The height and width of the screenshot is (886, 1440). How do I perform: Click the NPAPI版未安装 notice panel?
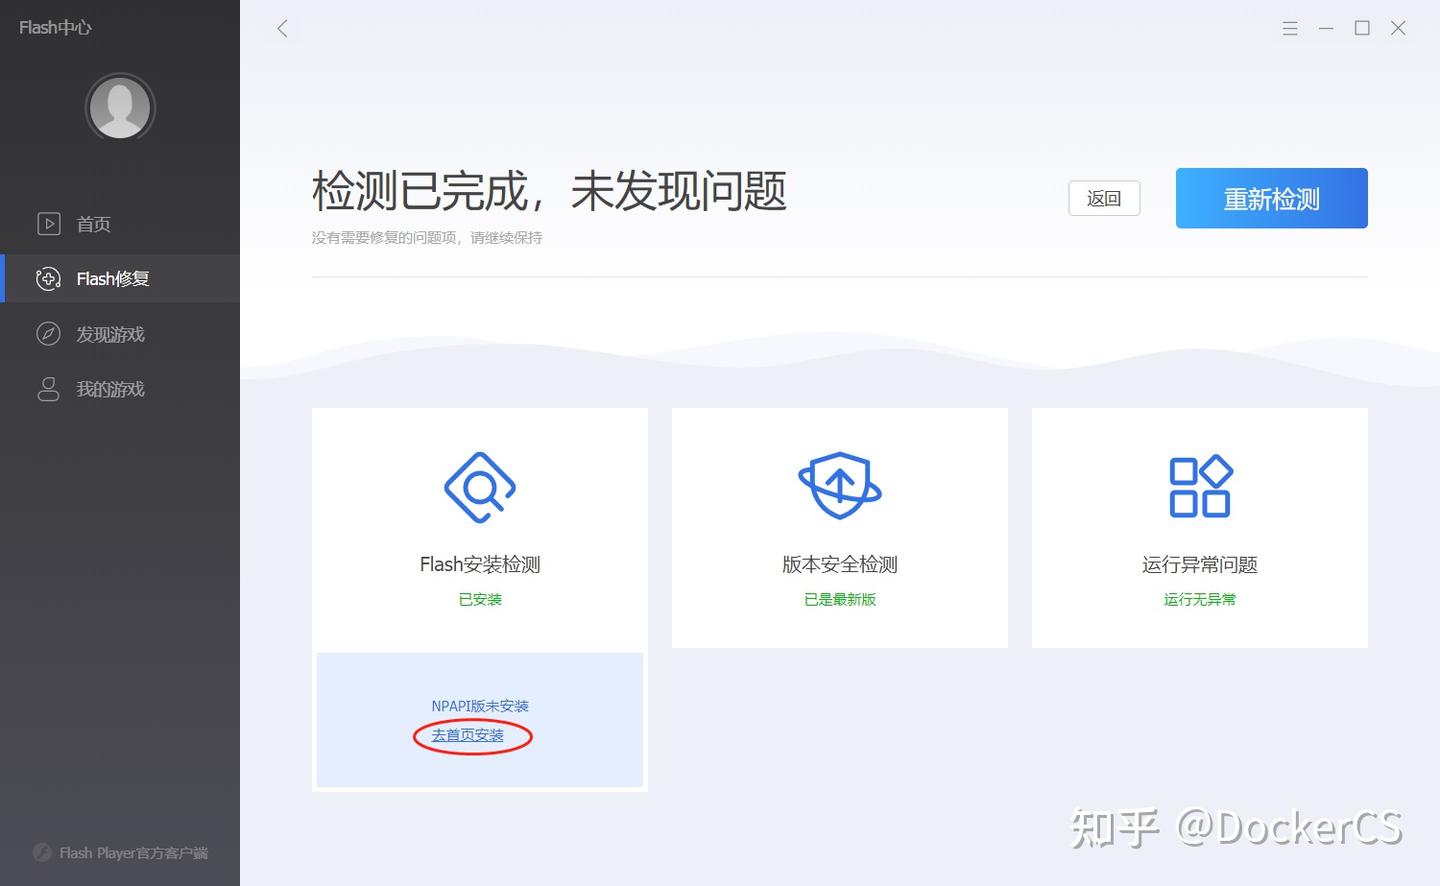coord(480,705)
